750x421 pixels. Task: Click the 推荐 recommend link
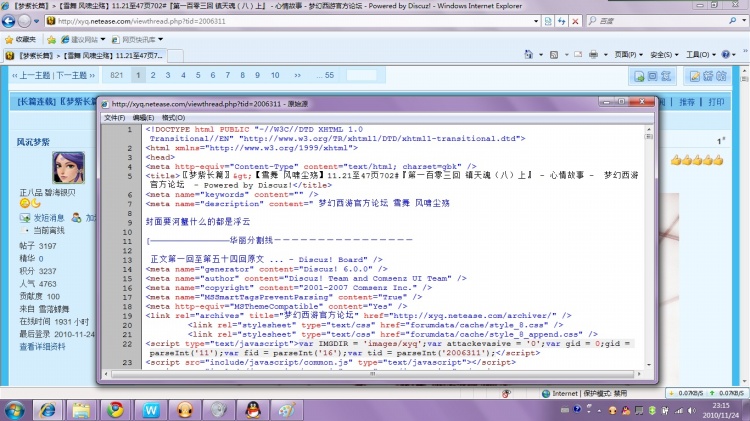tap(687, 102)
